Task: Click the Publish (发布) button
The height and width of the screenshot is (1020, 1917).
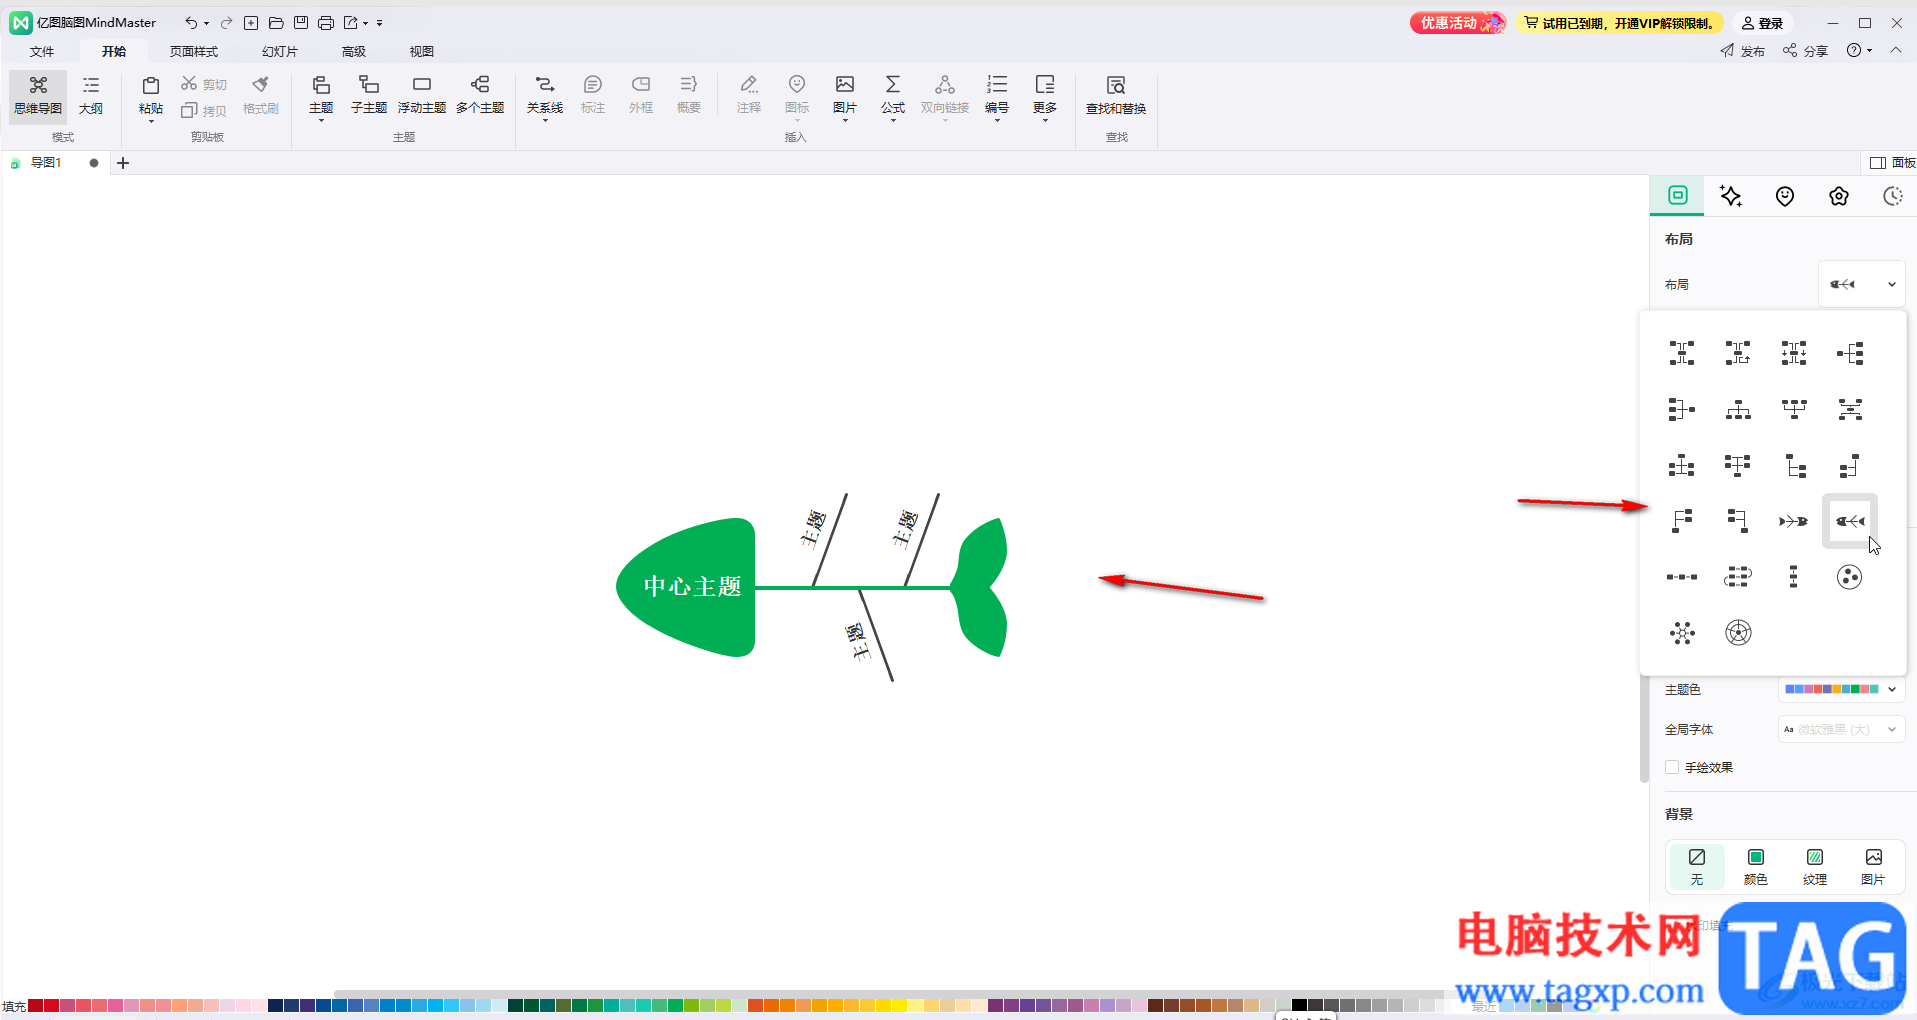Action: click(1743, 51)
